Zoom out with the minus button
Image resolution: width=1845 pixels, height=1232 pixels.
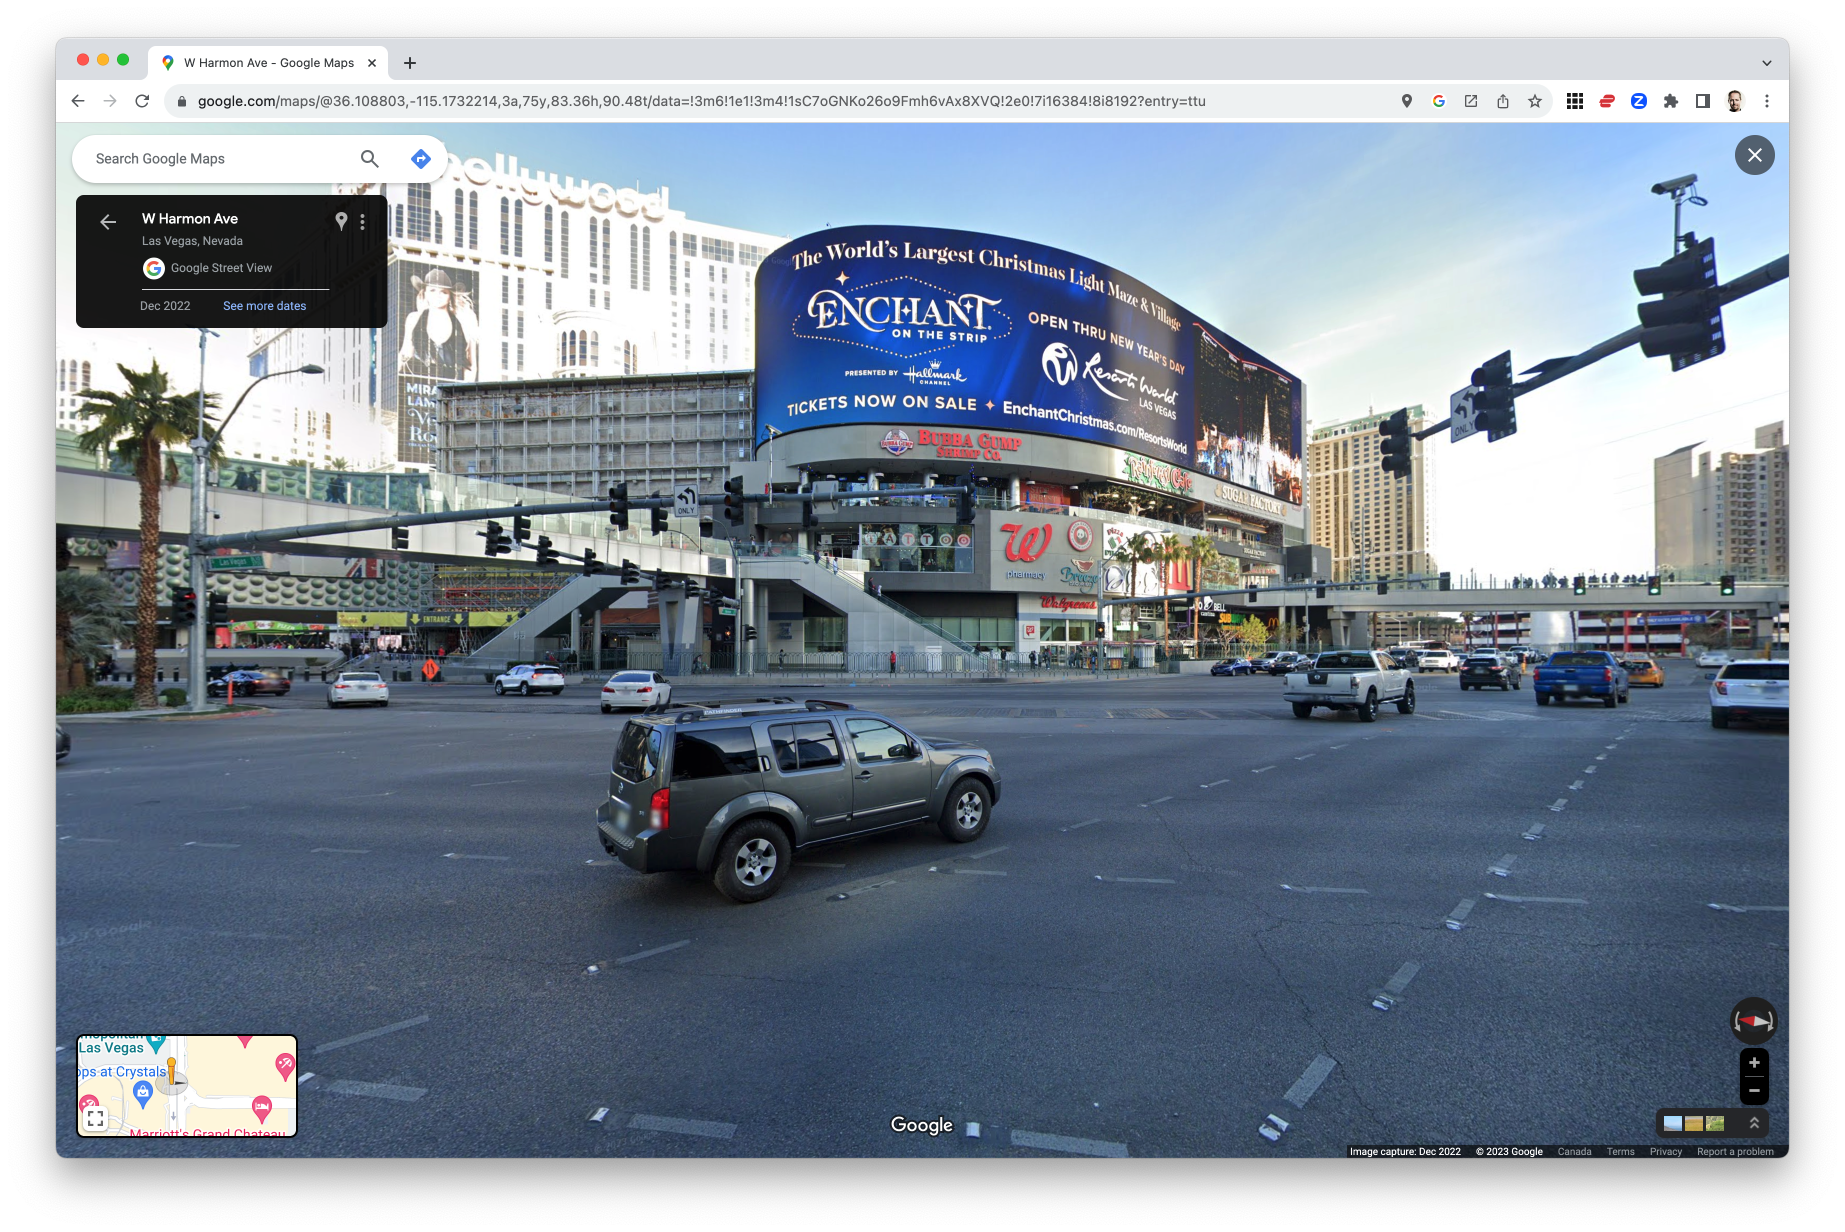click(1754, 1090)
